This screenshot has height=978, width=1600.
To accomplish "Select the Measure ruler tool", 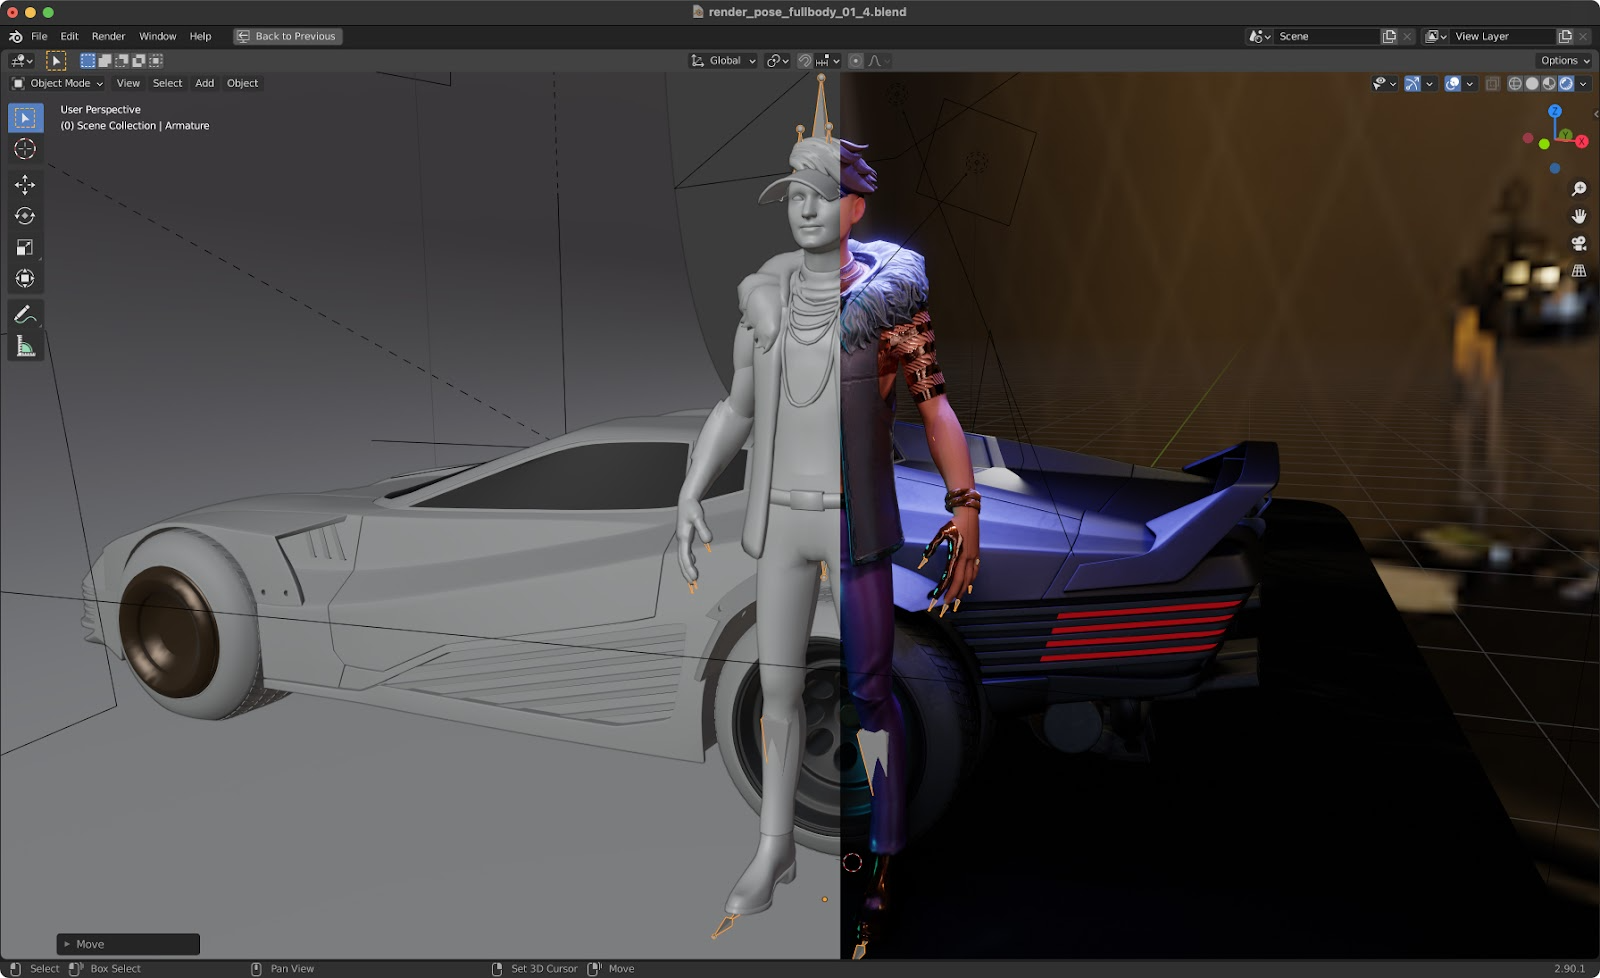I will (25, 346).
